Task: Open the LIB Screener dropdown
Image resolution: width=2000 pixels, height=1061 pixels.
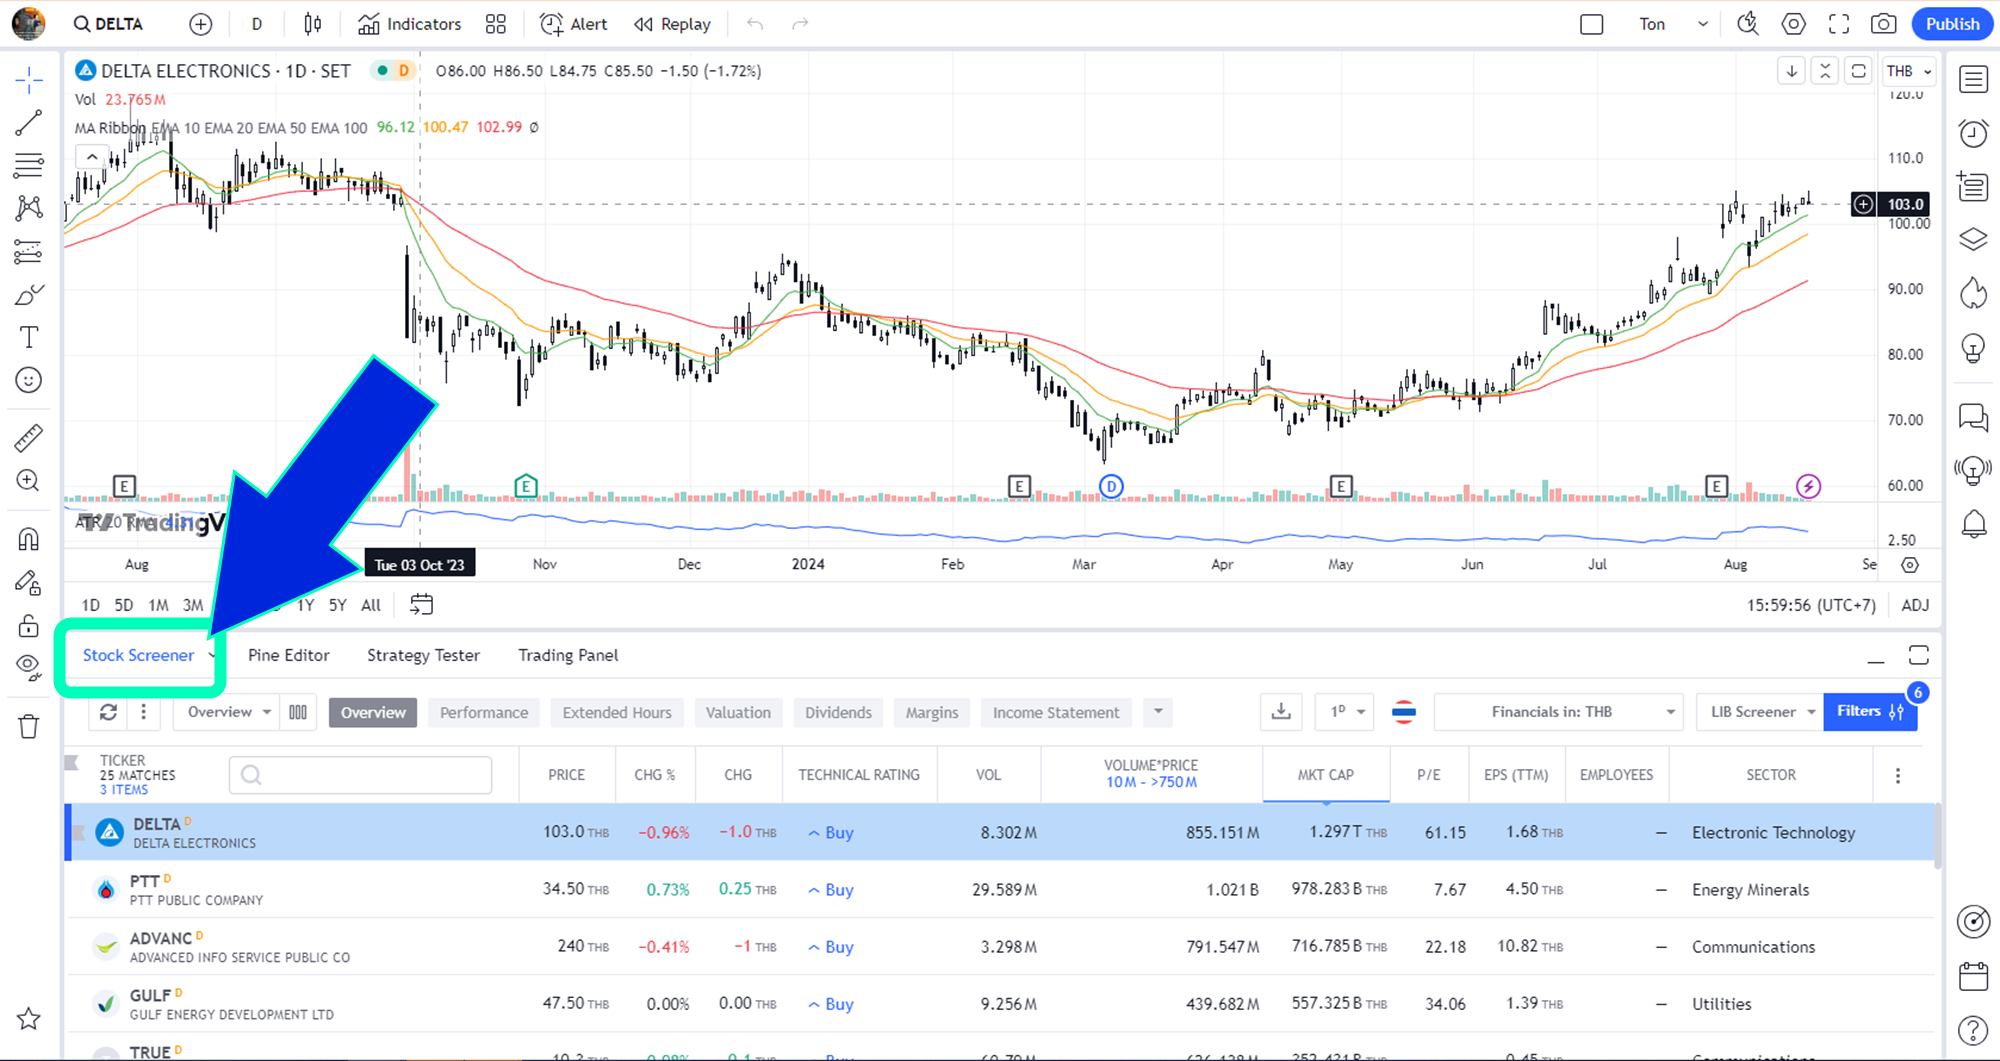Action: tap(1760, 712)
